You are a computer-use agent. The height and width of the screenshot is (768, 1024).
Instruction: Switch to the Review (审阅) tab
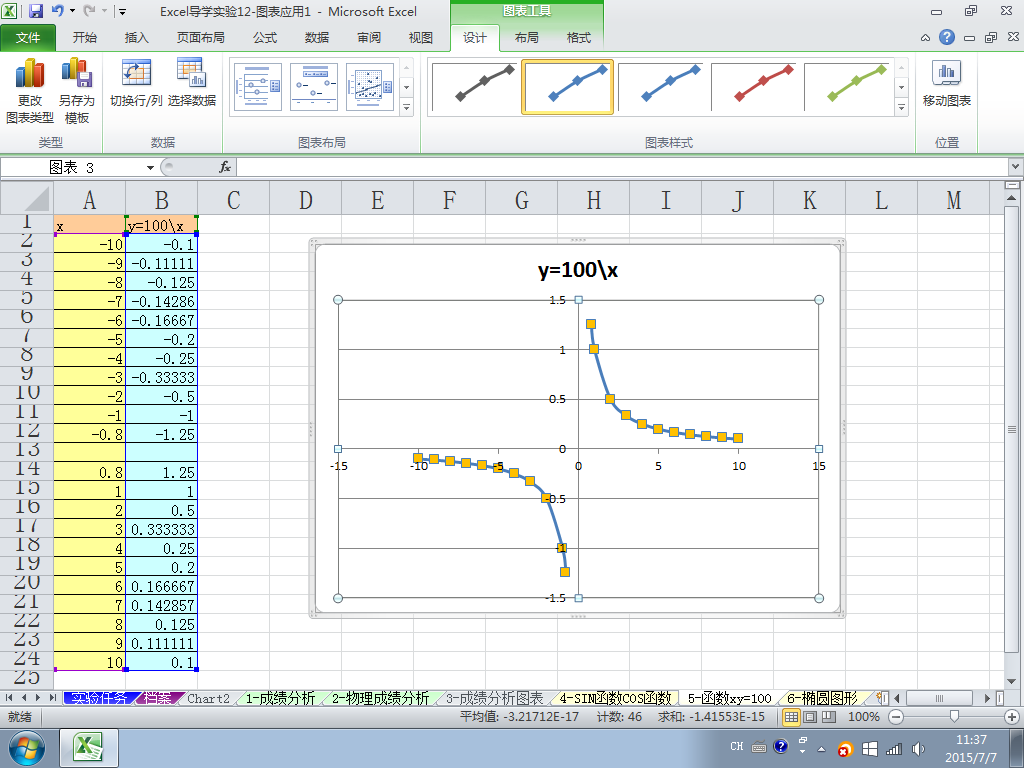369,37
